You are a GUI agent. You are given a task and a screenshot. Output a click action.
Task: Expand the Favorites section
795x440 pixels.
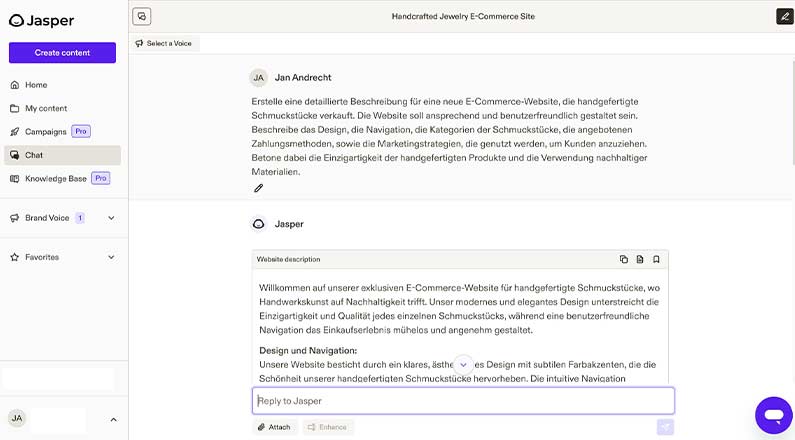point(111,257)
